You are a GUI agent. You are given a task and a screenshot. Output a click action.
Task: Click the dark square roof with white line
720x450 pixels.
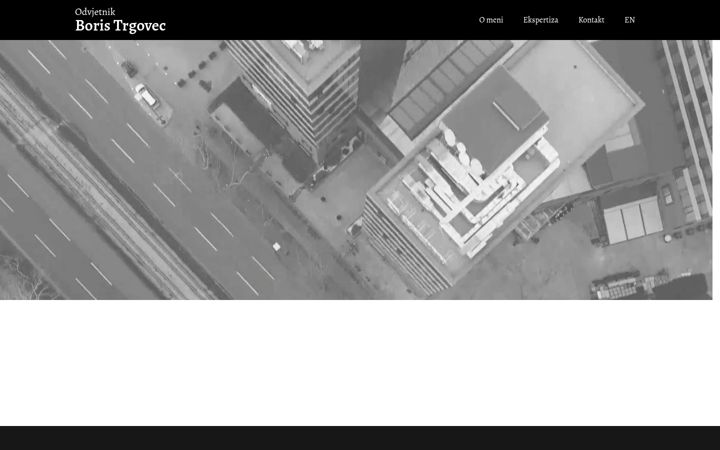point(496,118)
